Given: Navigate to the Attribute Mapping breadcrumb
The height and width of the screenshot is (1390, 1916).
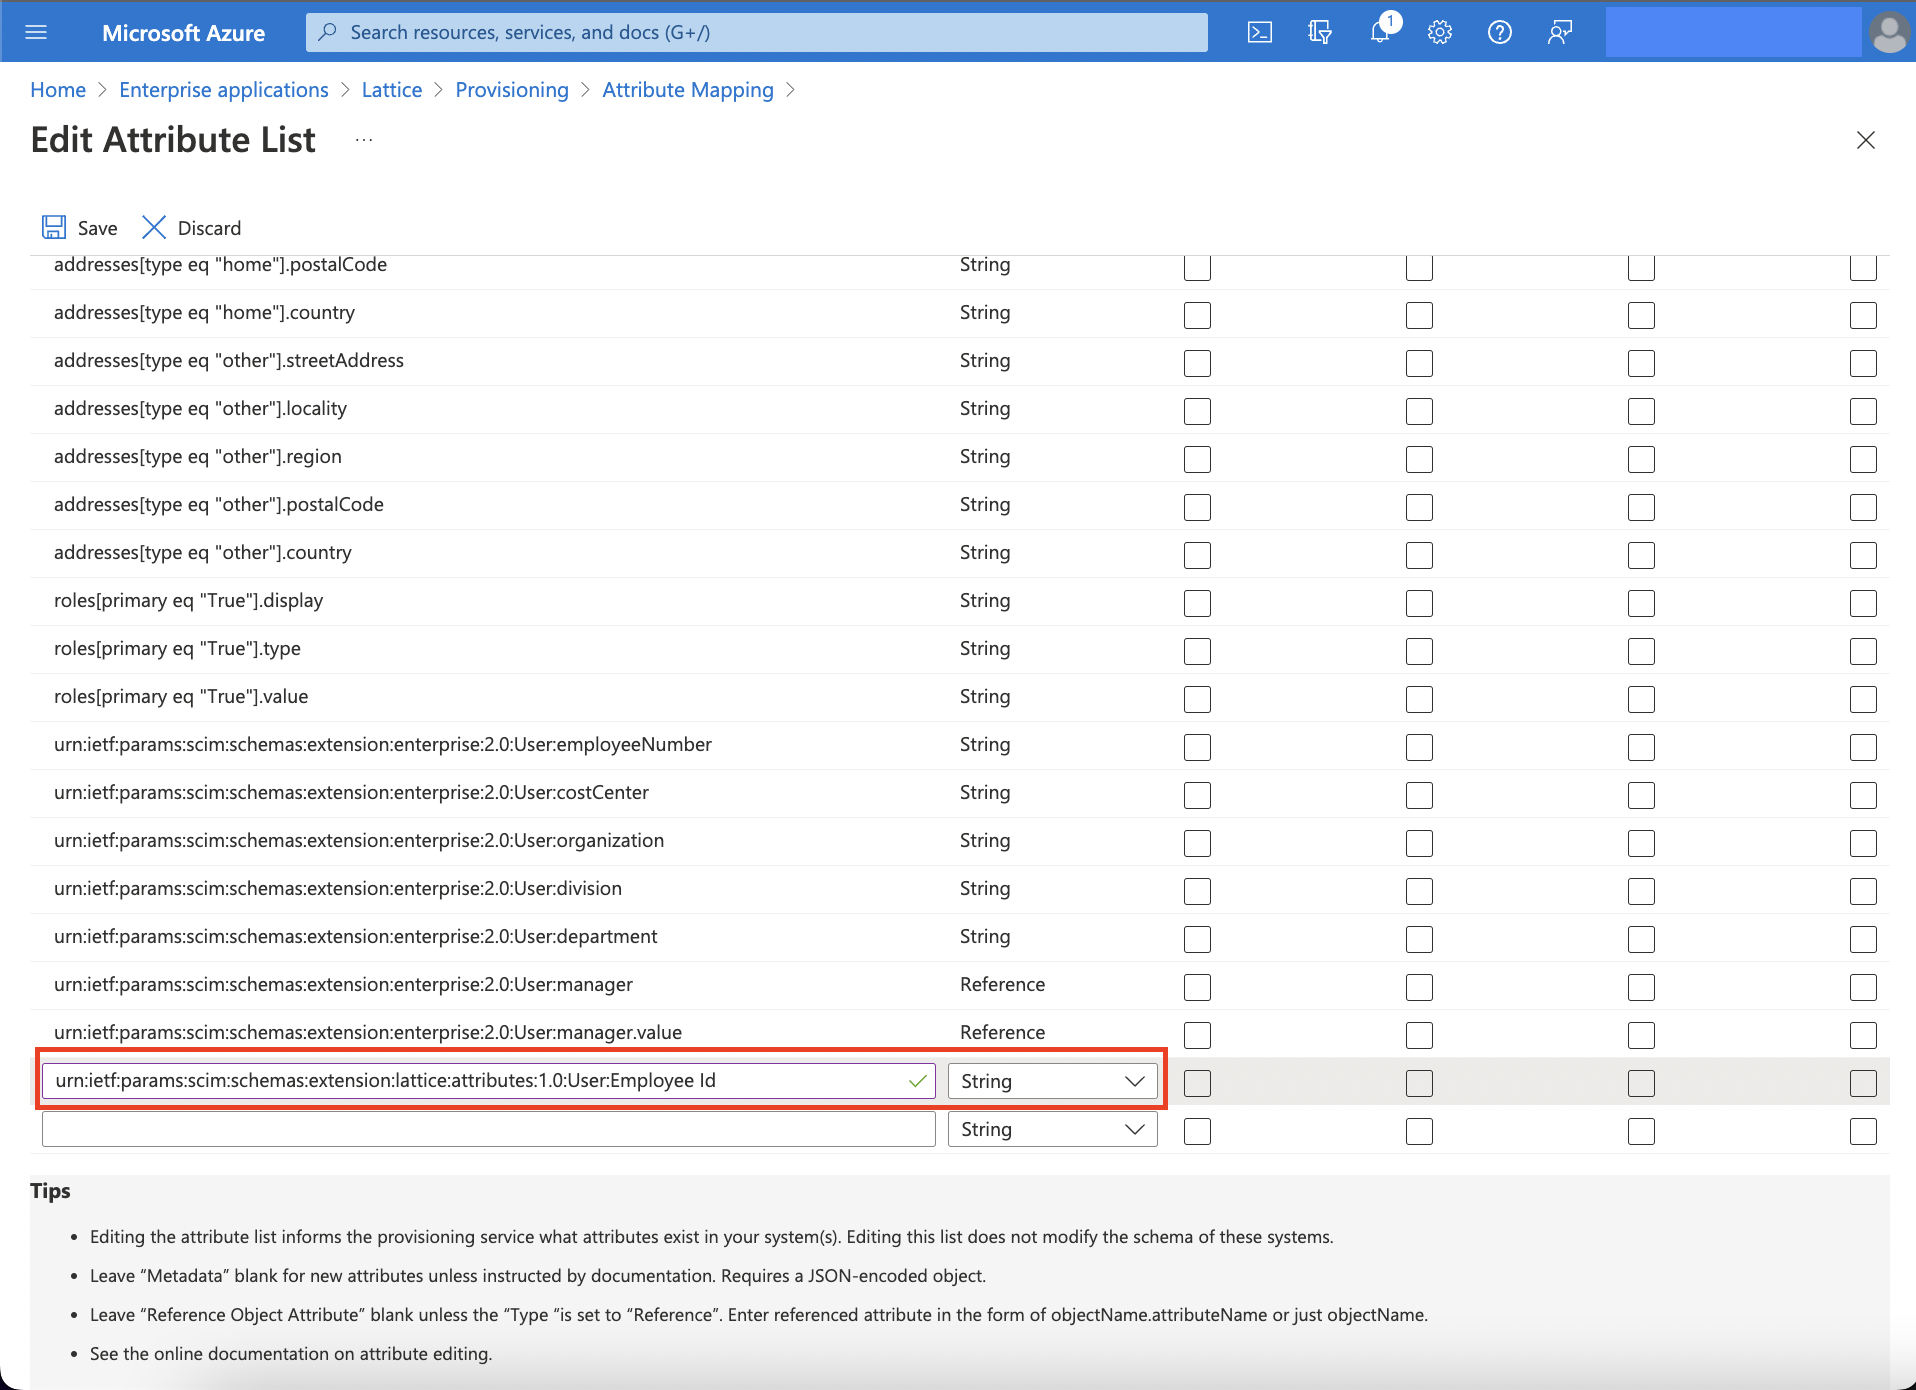Looking at the screenshot, I should tap(688, 89).
